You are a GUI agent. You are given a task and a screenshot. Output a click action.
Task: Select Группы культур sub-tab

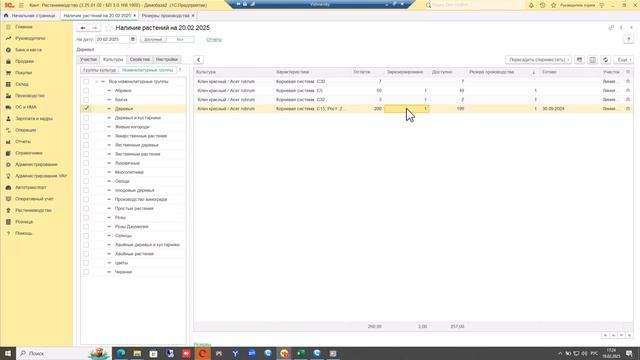pos(99,70)
